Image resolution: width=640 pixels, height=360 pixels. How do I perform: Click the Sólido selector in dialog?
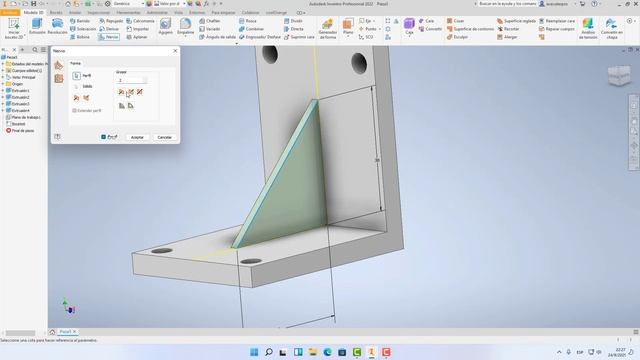tap(76, 86)
